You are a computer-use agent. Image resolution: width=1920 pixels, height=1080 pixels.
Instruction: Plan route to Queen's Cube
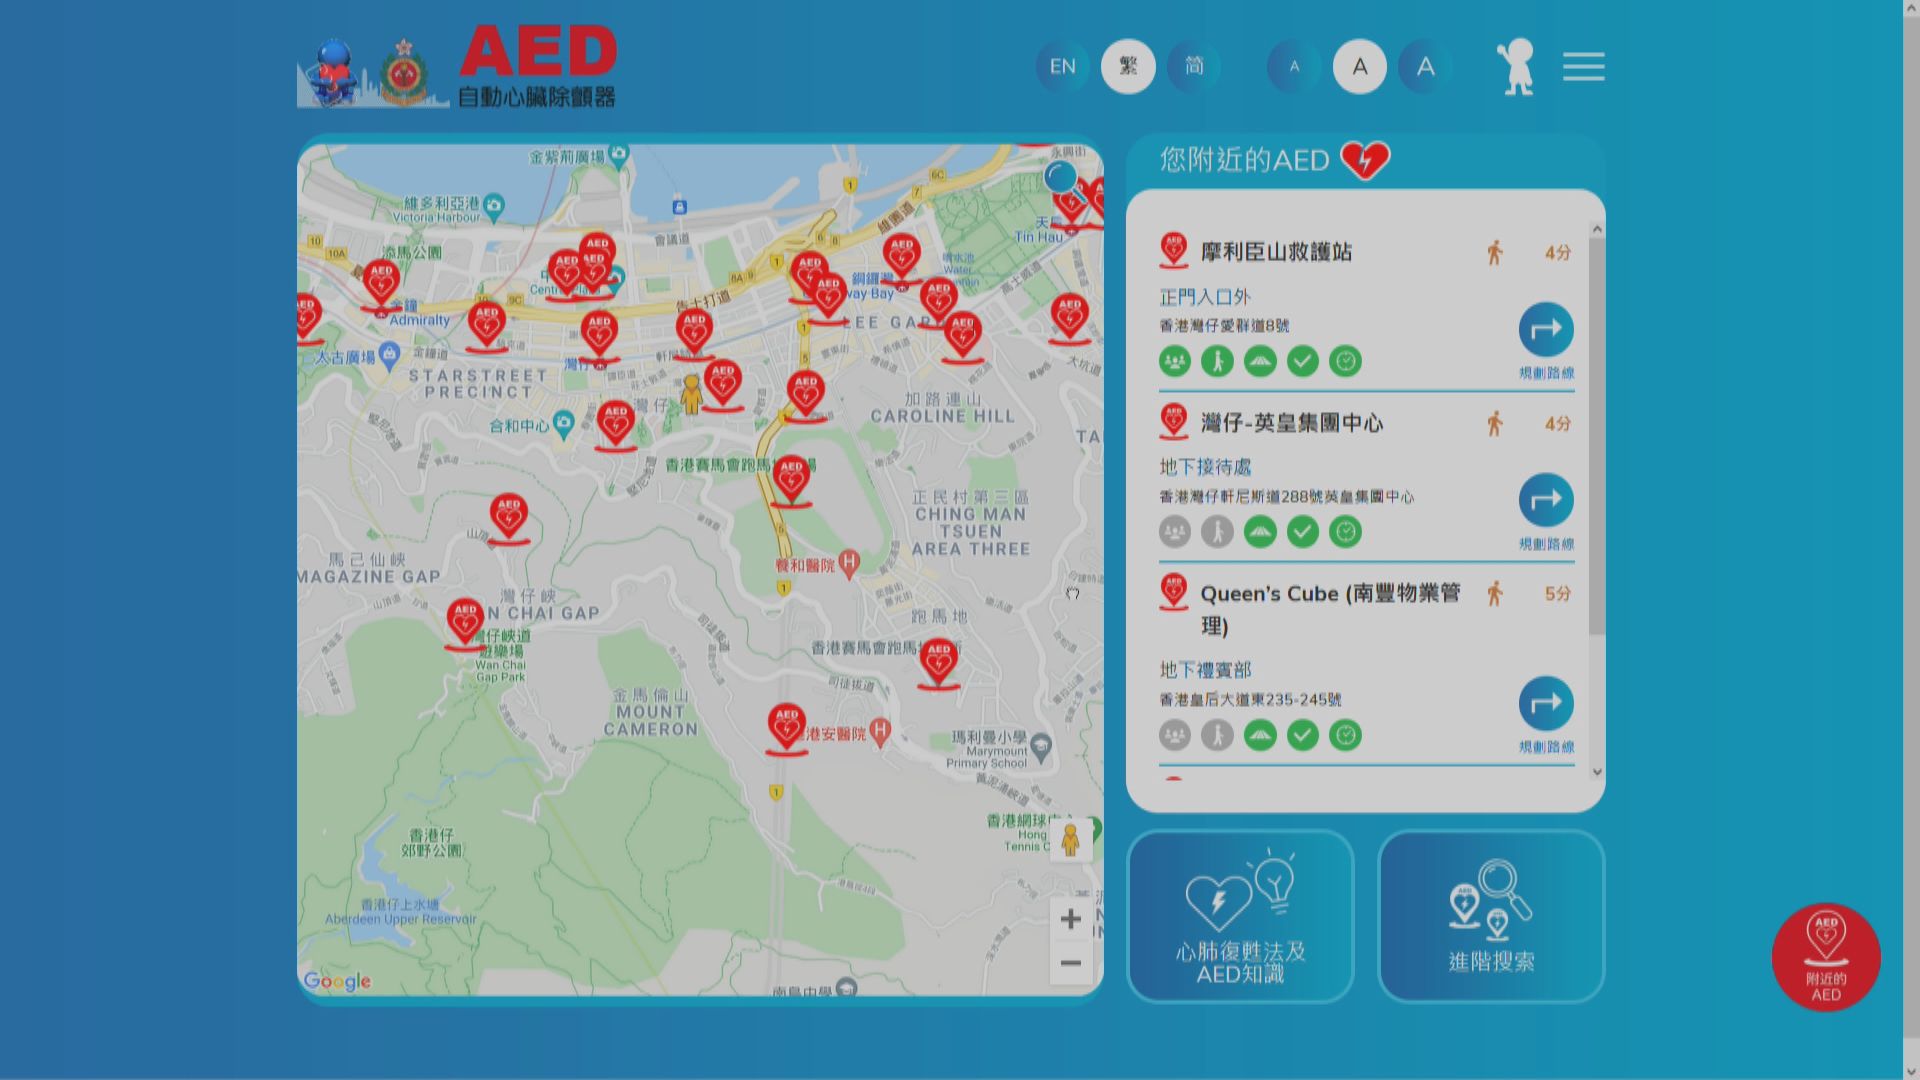(1545, 704)
